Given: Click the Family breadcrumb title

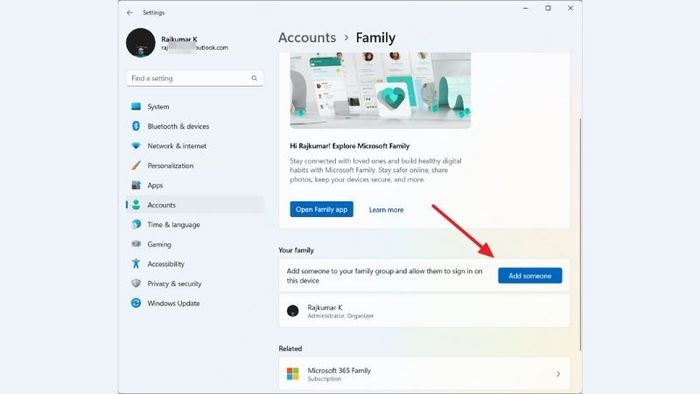Looking at the screenshot, I should click(375, 37).
